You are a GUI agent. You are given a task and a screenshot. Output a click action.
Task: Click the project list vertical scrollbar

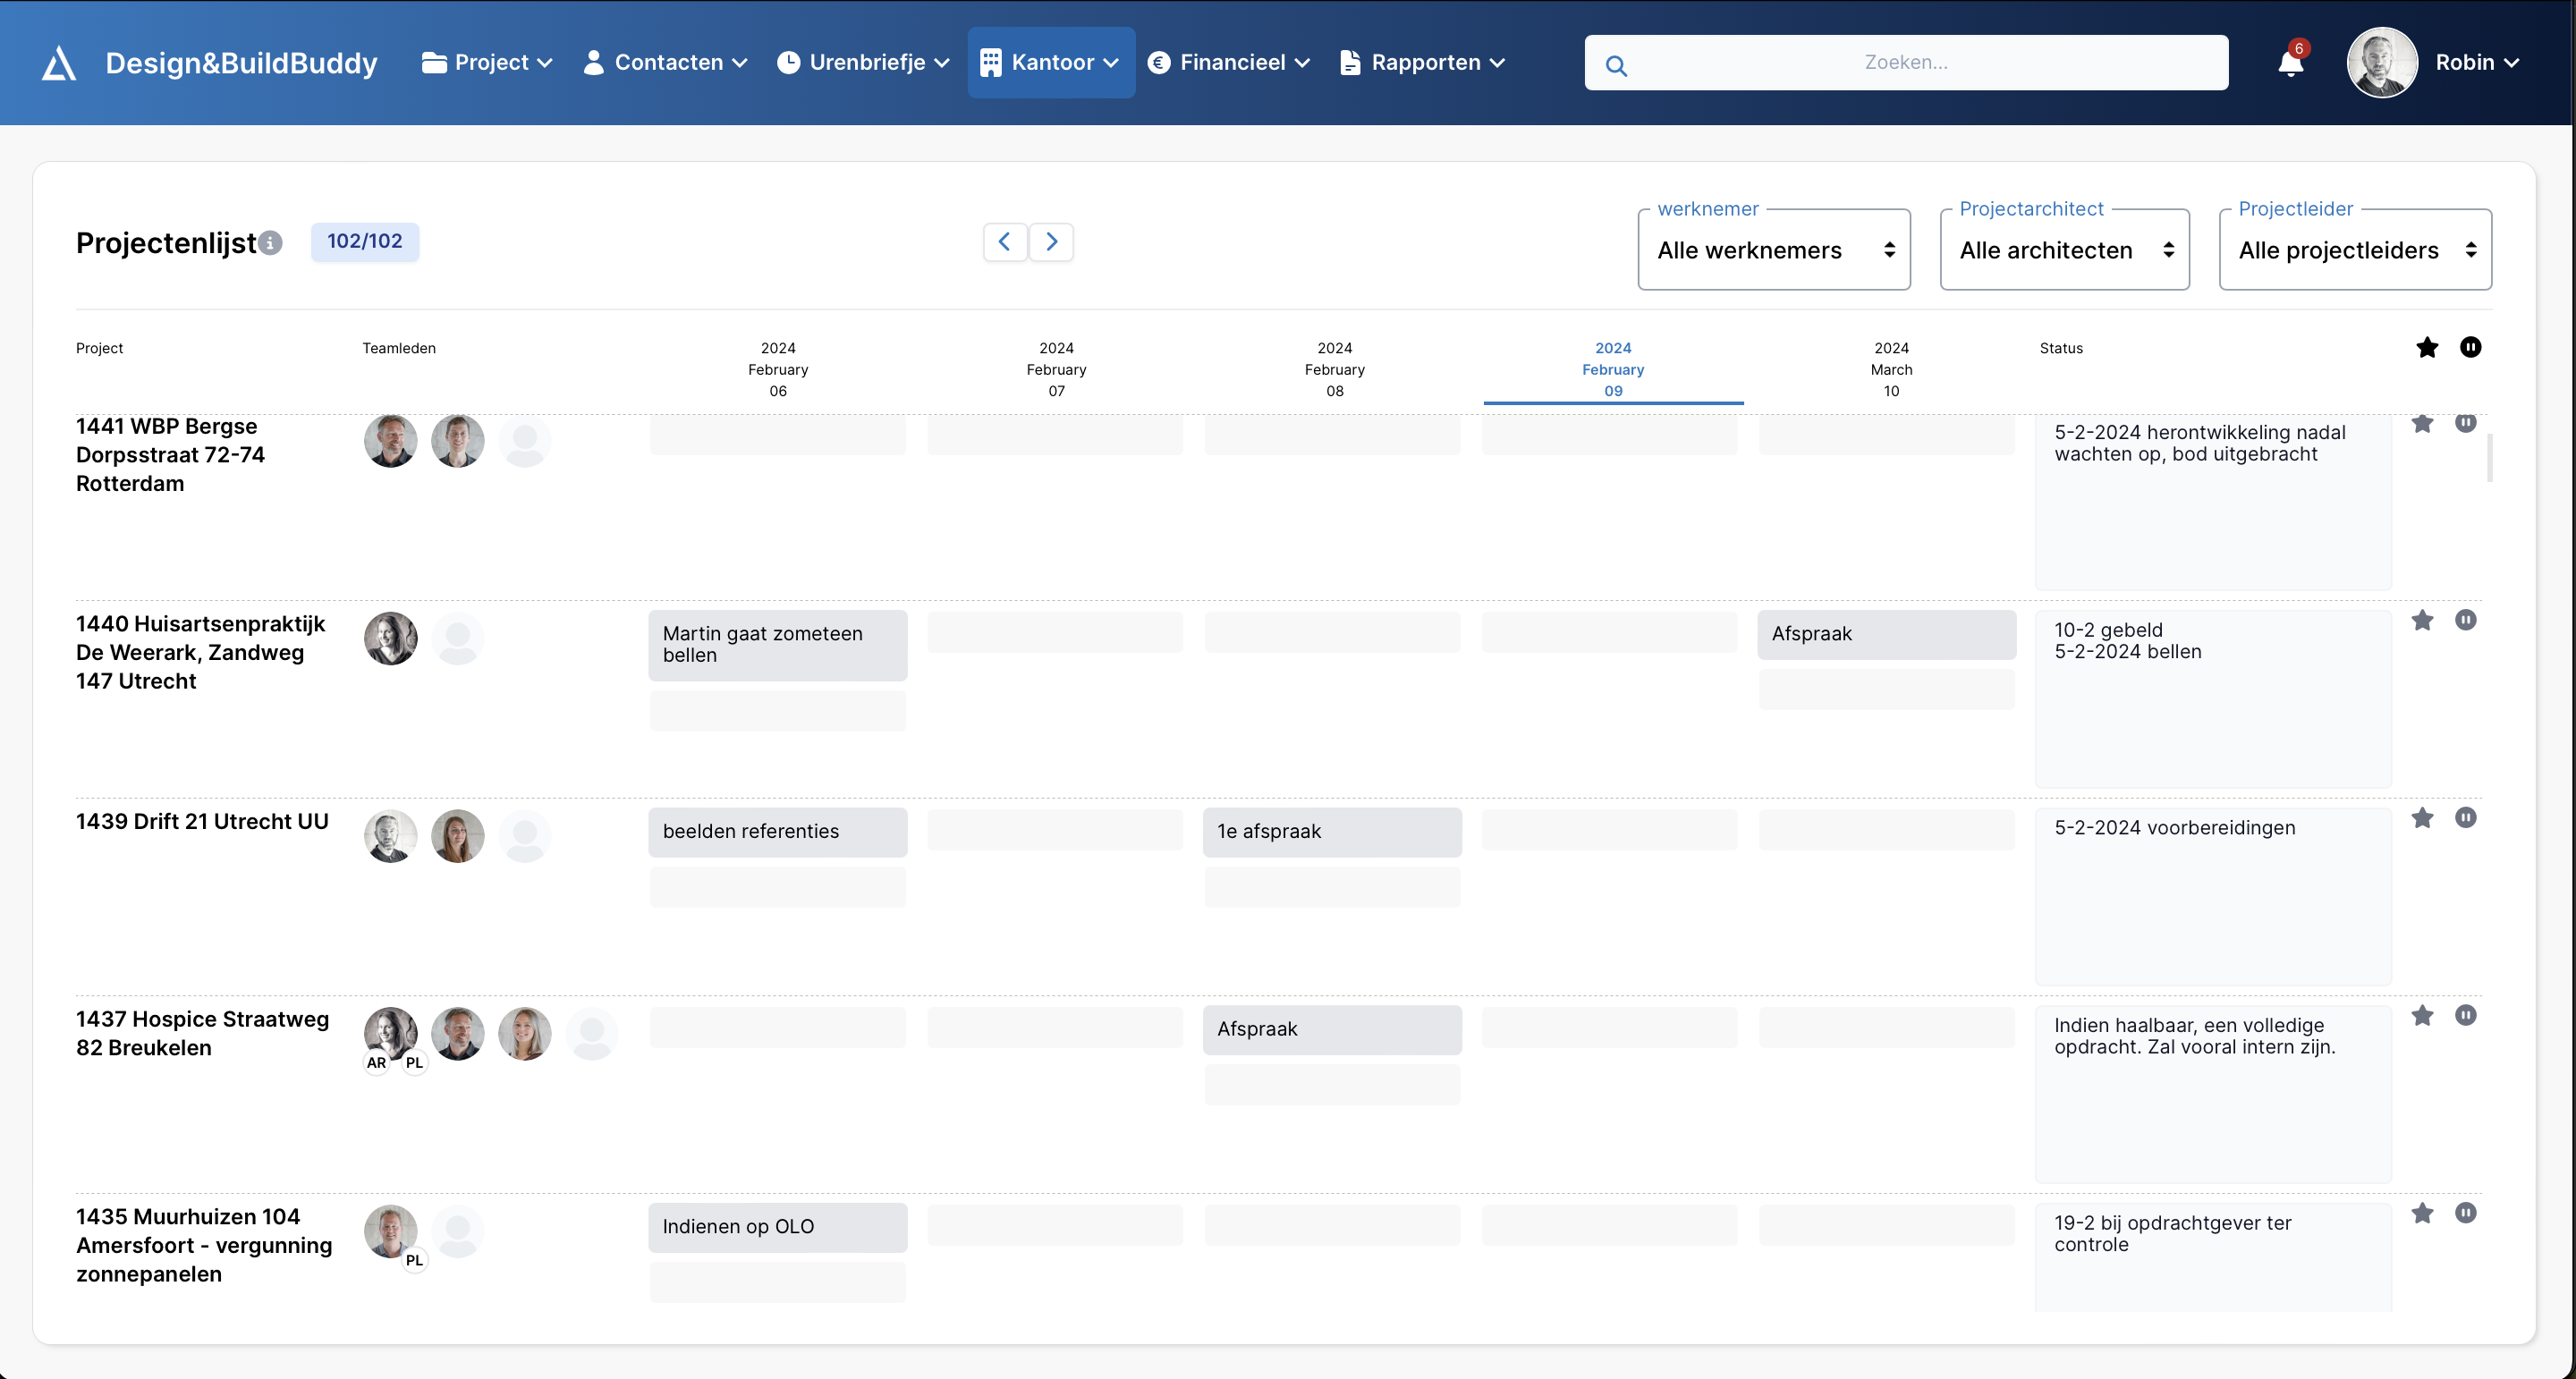2489,457
